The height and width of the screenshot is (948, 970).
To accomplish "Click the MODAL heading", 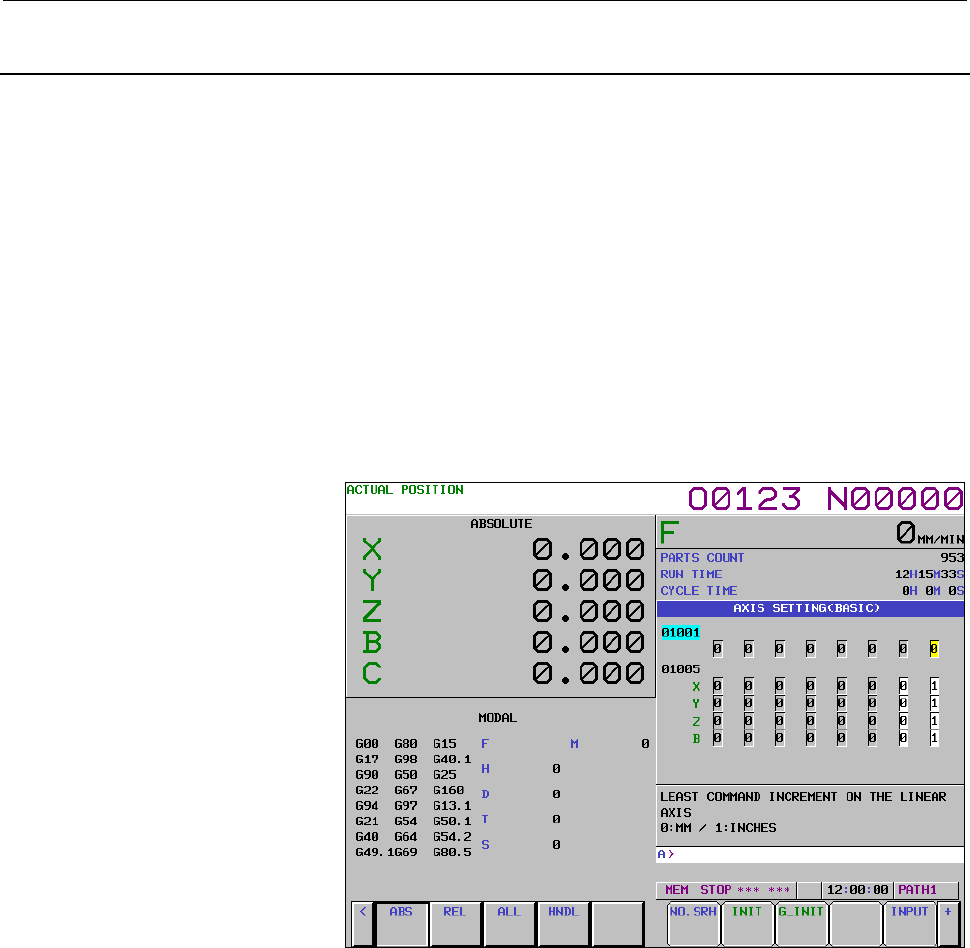I will 497,718.
